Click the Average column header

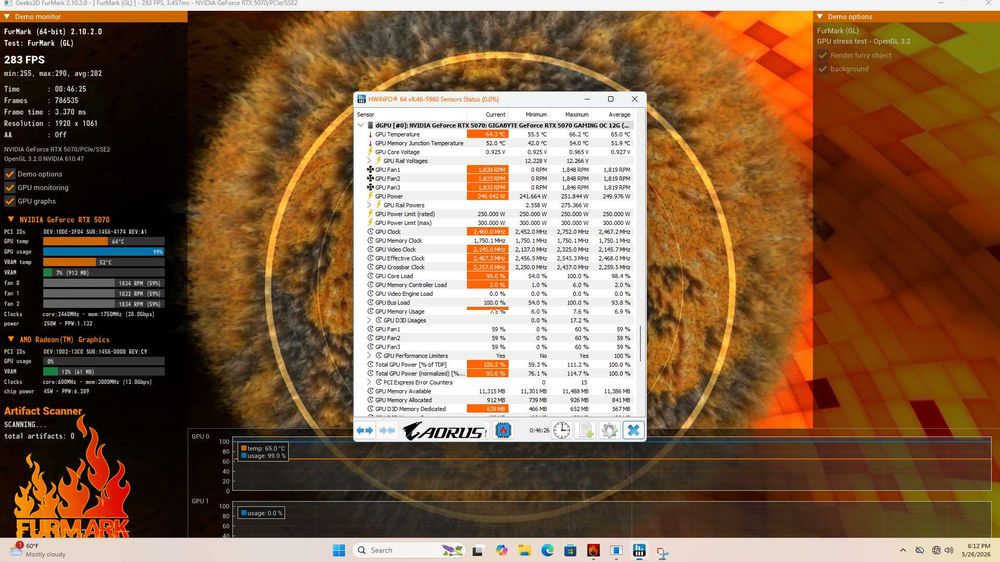[x=619, y=115]
